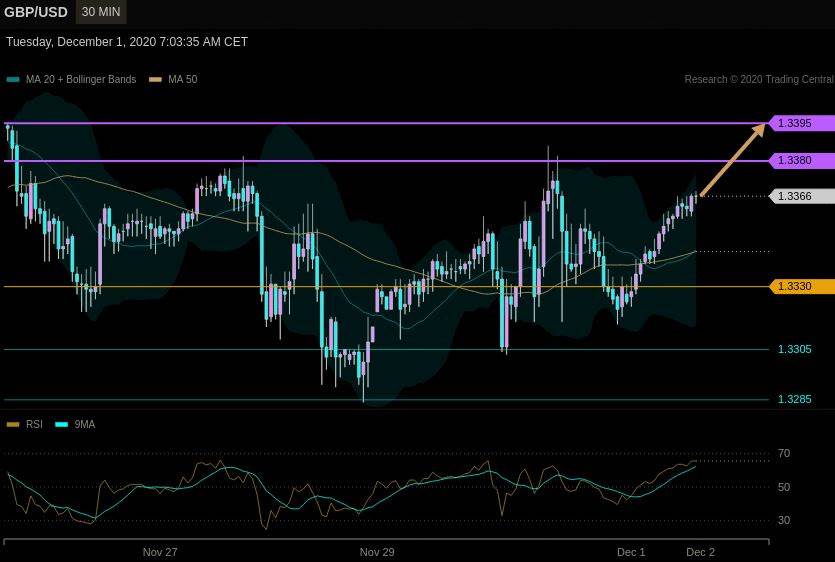Image resolution: width=835 pixels, height=562 pixels.
Task: Click the Dec 1 date axis label
Action: pyautogui.click(x=631, y=552)
